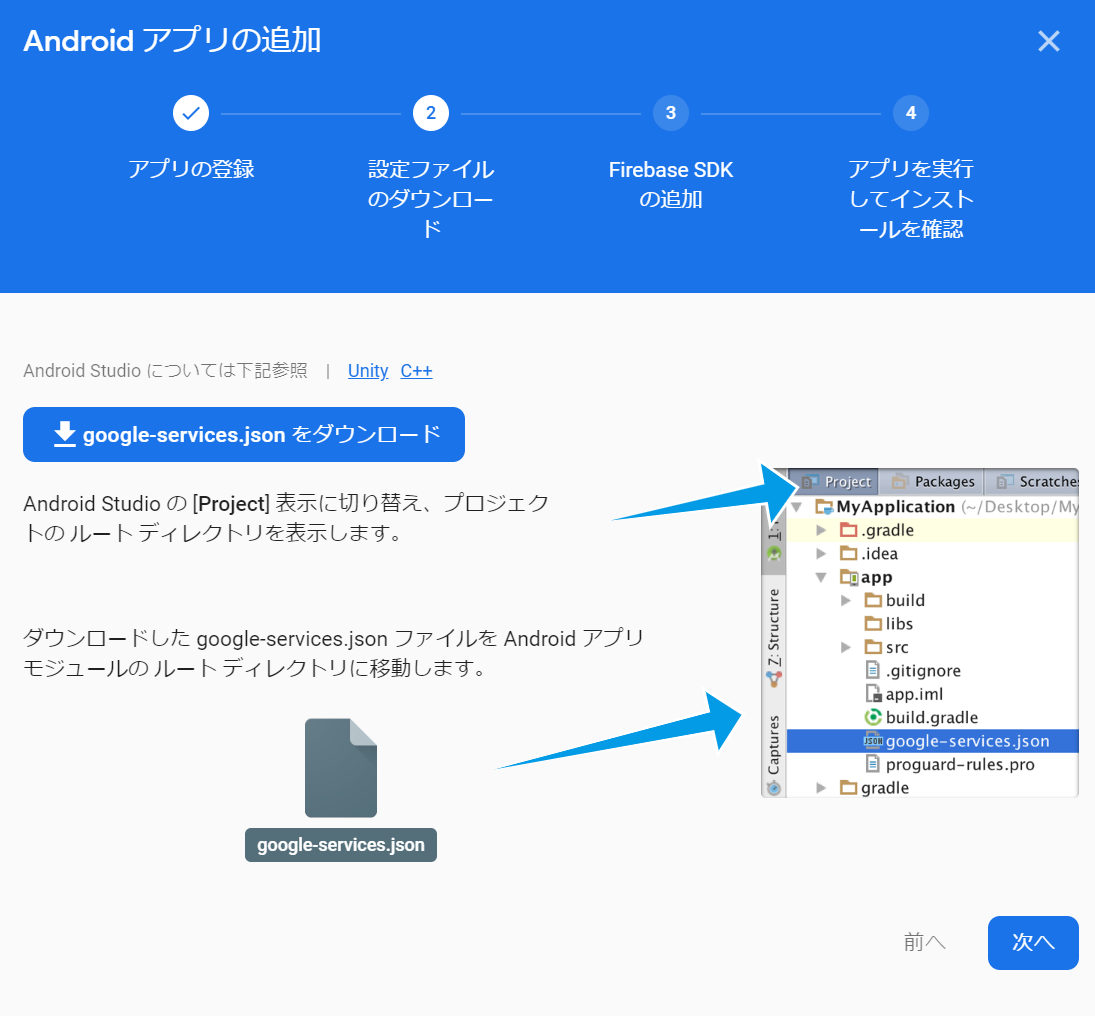1095x1016 pixels.
Task: Click the Firebase SDK の追加 step label
Action: [x=670, y=184]
